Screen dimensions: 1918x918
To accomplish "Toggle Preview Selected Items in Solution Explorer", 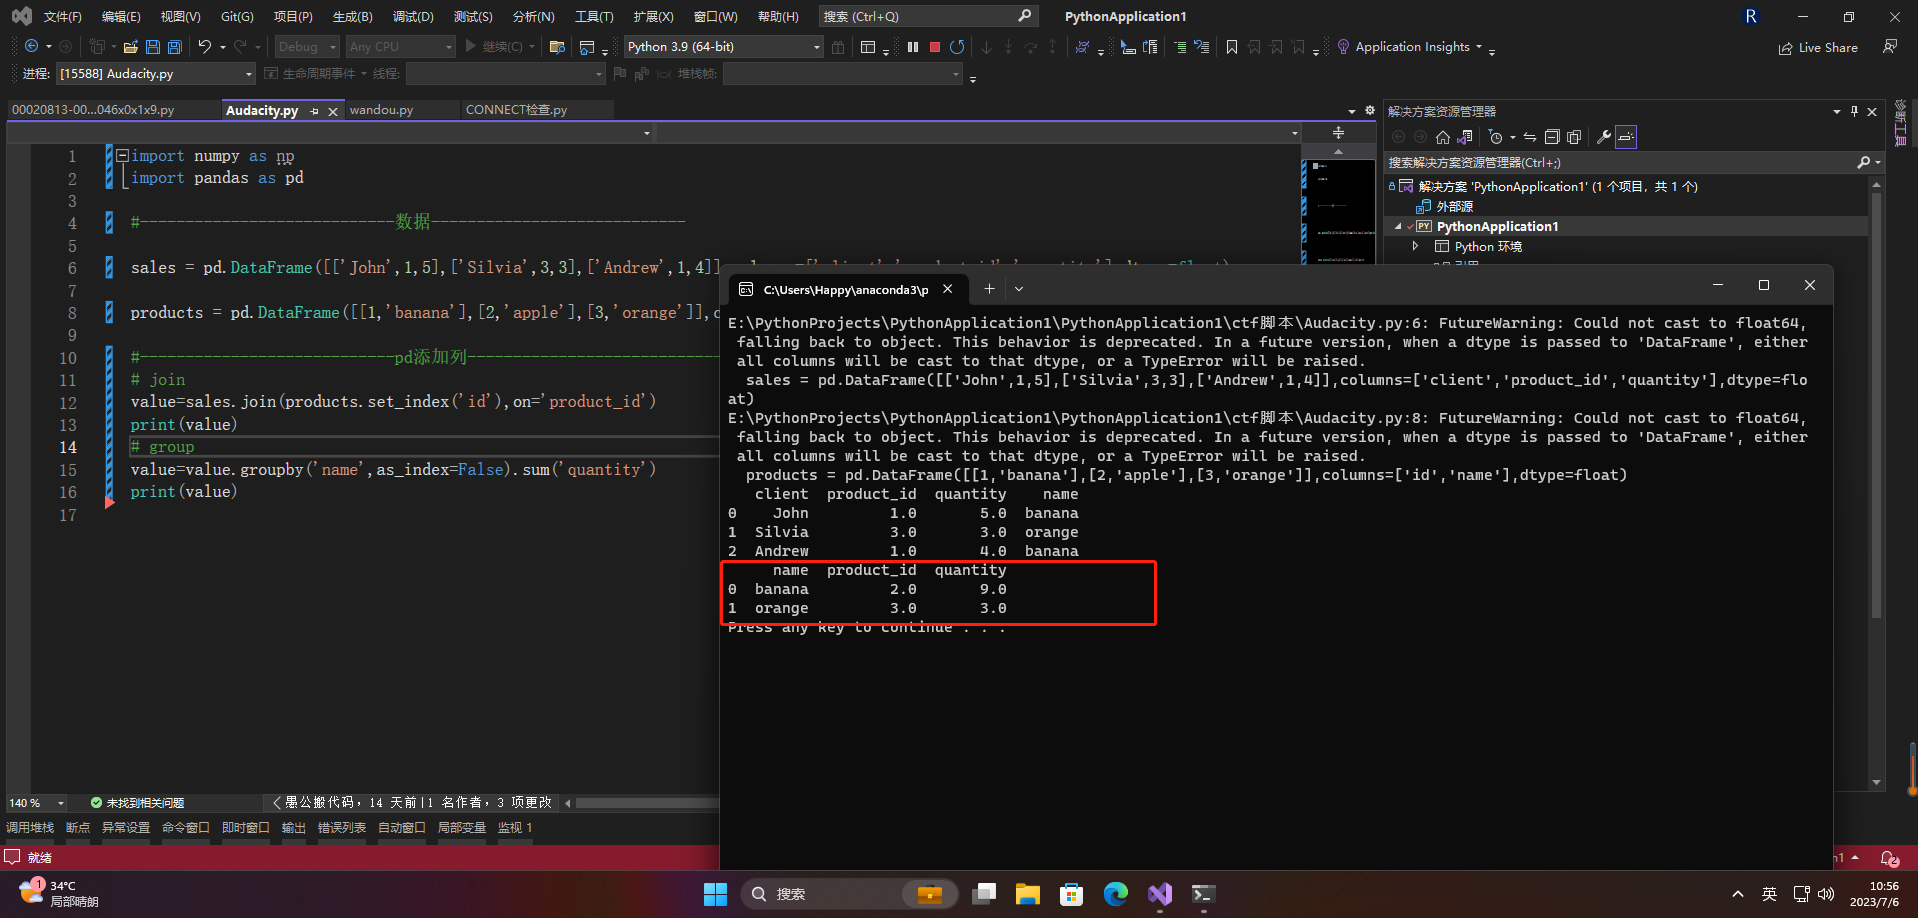I will pyautogui.click(x=1626, y=137).
